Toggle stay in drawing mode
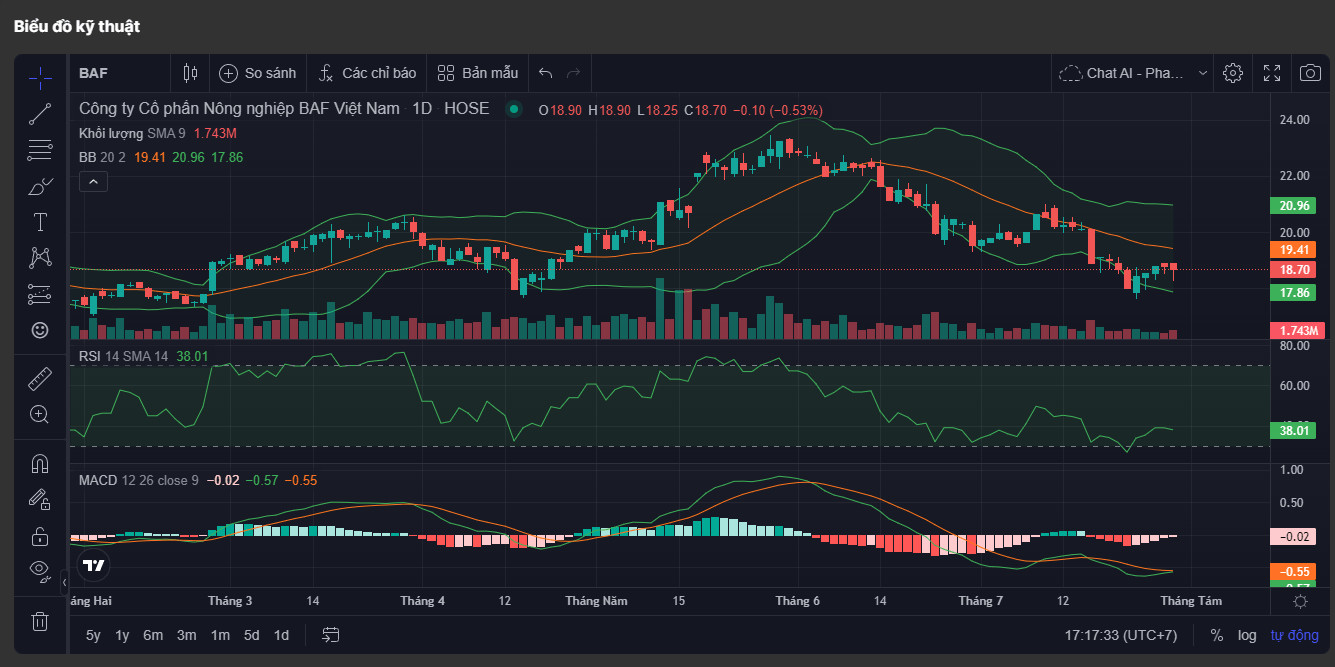 [x=40, y=499]
